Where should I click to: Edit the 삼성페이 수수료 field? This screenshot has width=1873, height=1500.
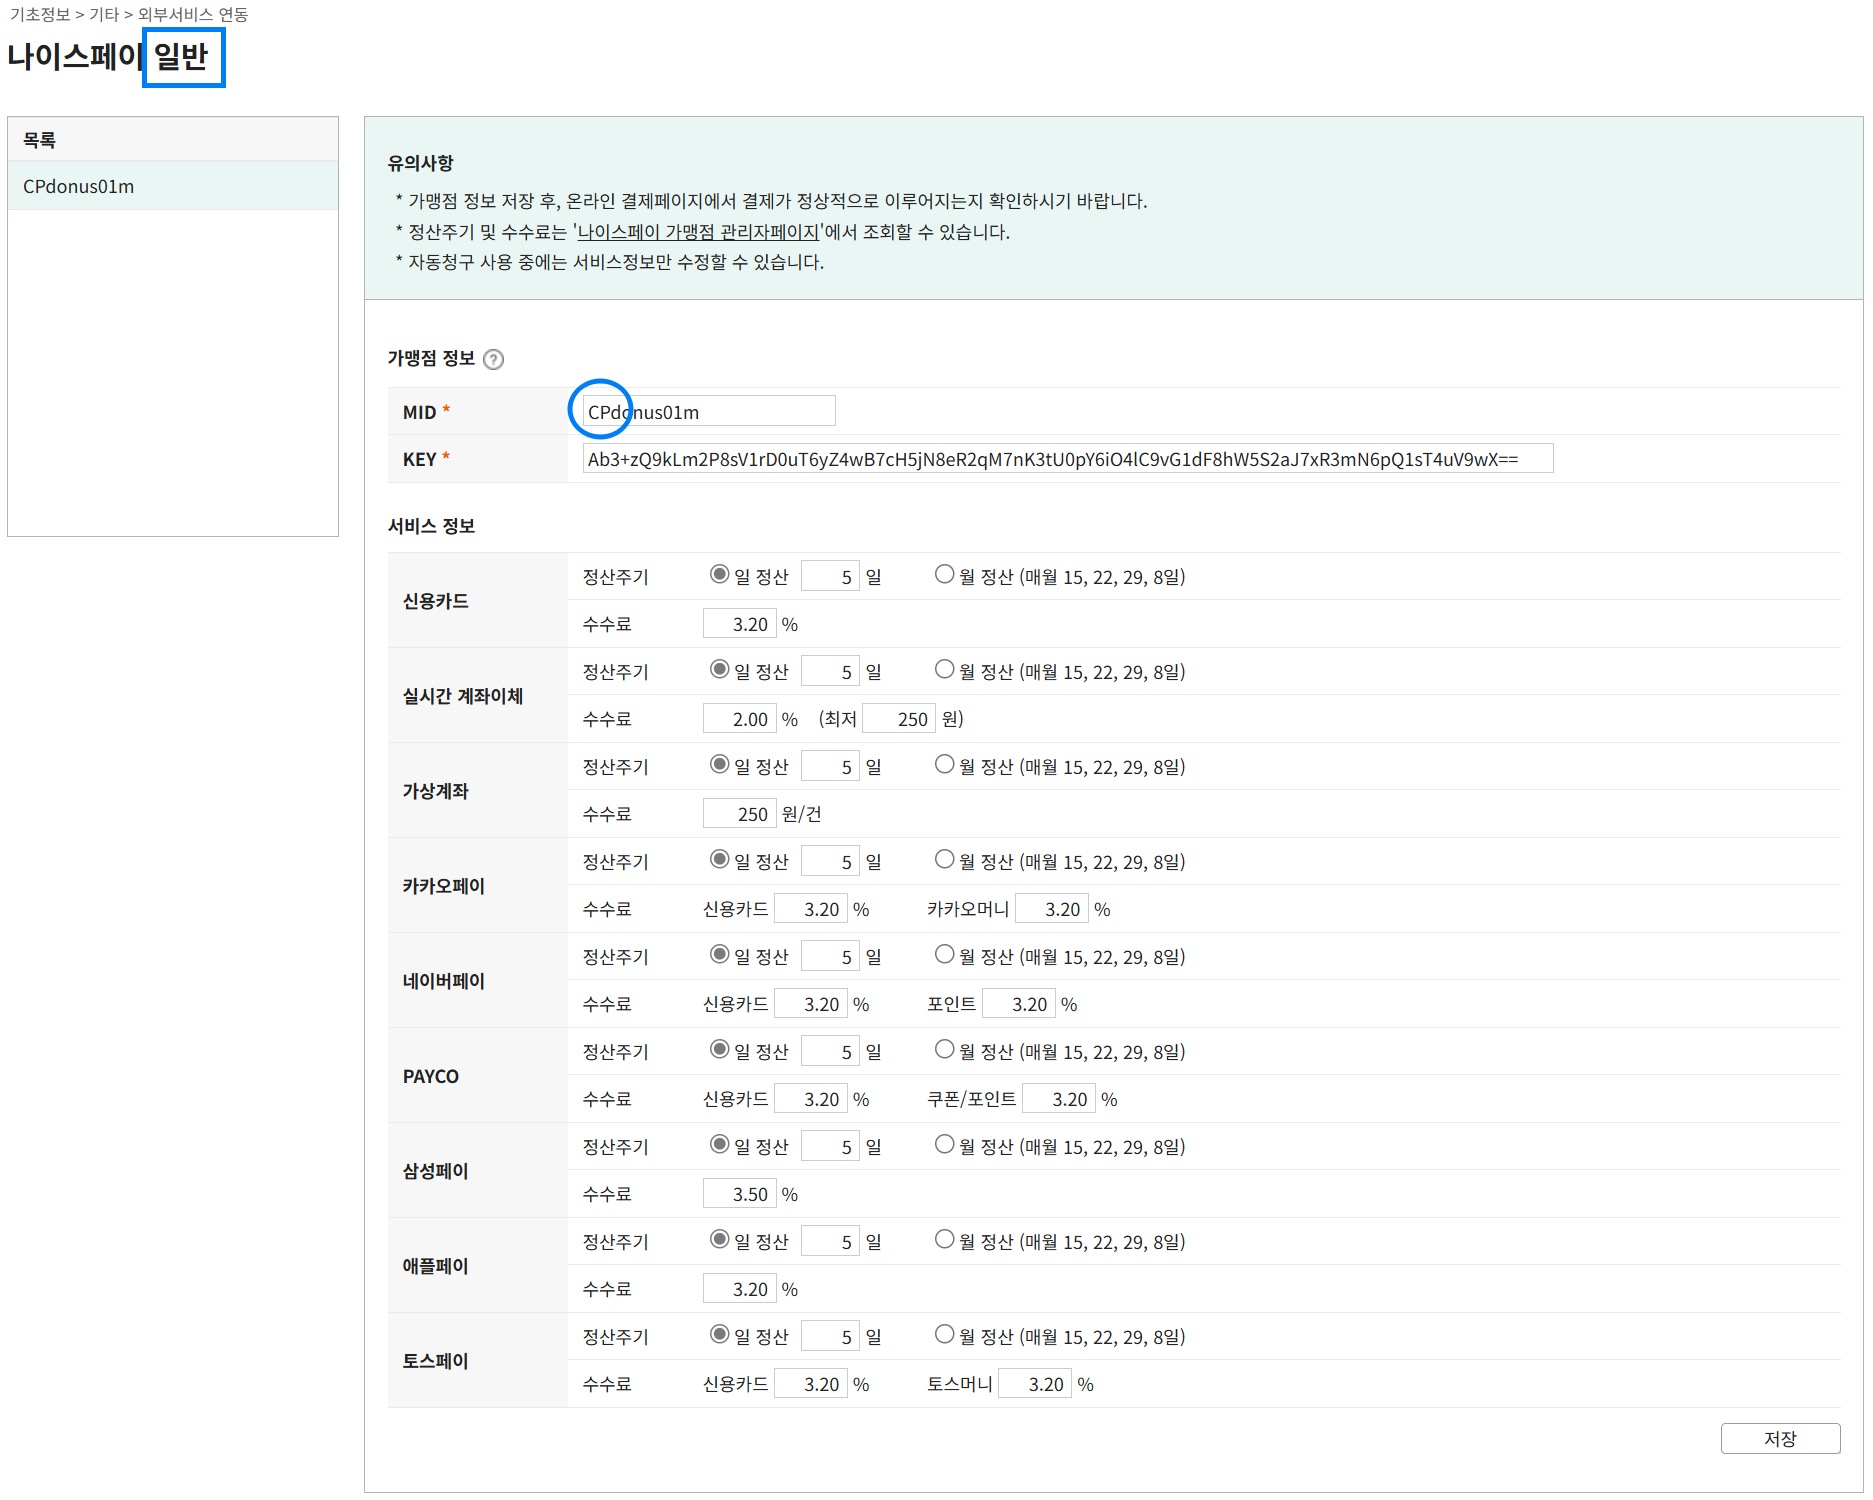tap(740, 1194)
